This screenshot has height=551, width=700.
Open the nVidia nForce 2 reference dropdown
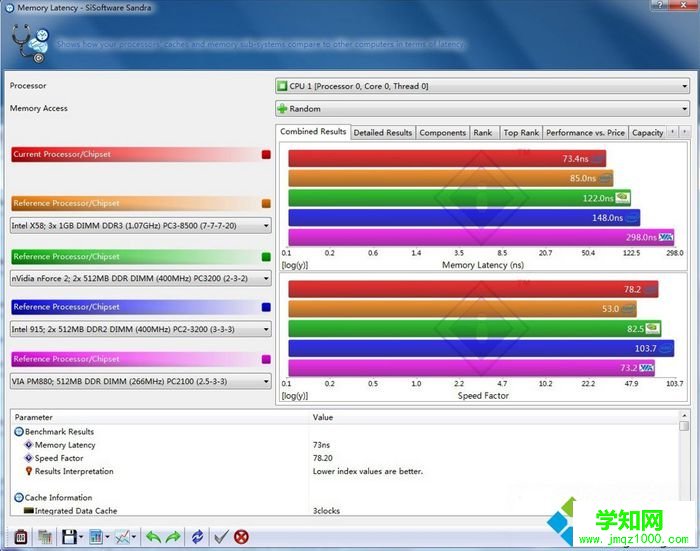pyautogui.click(x=141, y=278)
